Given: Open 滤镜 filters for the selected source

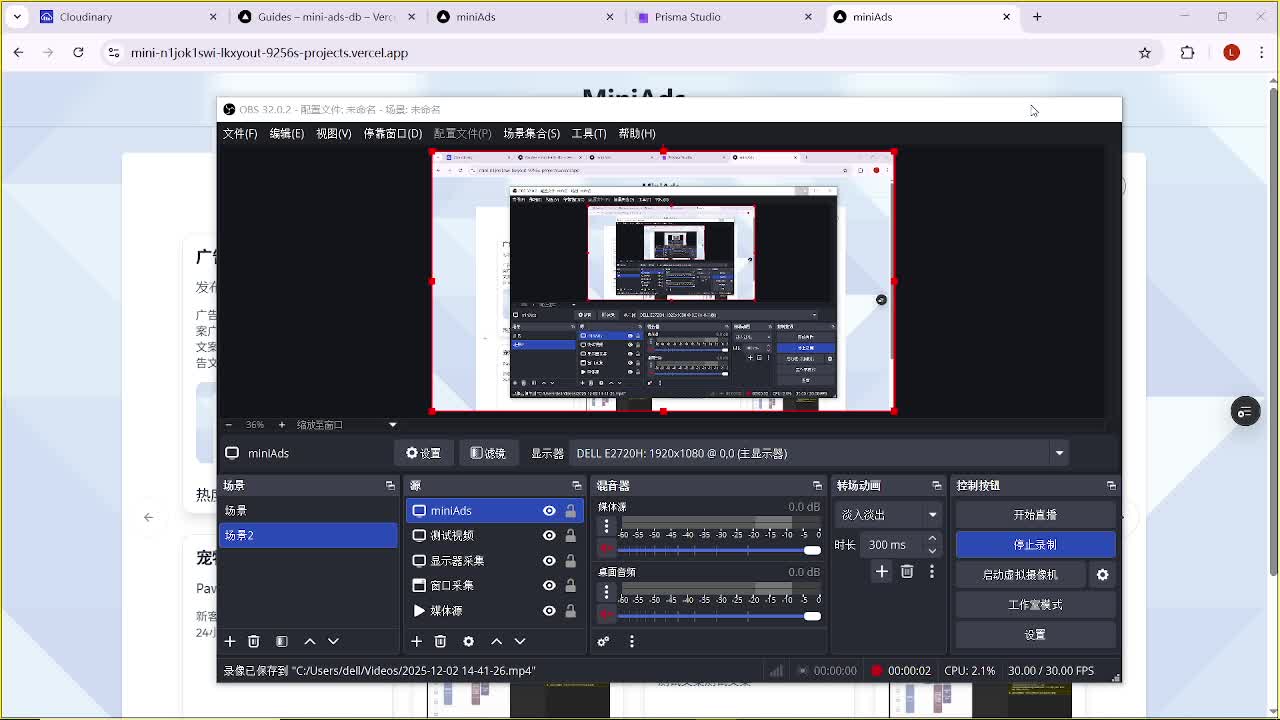Looking at the screenshot, I should (488, 453).
